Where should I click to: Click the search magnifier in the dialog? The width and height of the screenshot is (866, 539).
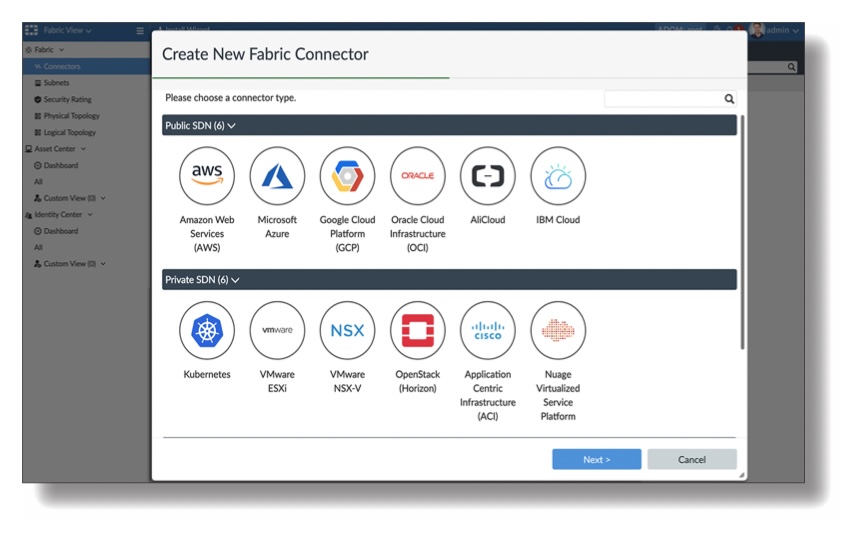729,99
